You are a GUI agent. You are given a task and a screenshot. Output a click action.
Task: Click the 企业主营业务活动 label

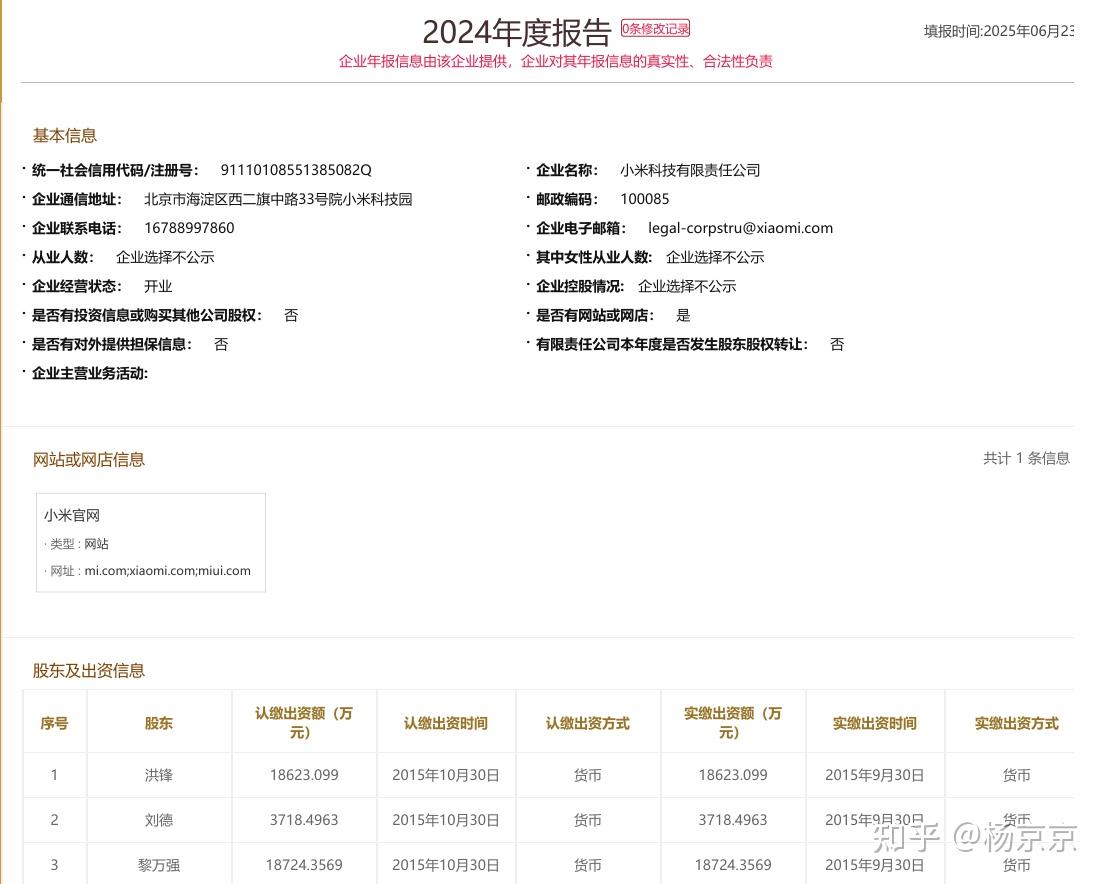point(90,373)
